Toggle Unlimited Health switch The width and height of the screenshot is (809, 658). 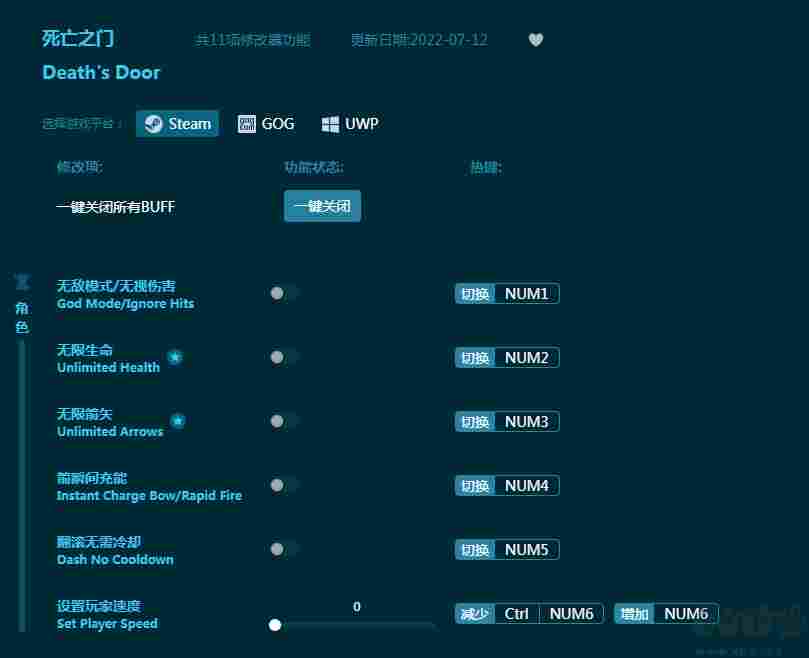pyautogui.click(x=284, y=357)
